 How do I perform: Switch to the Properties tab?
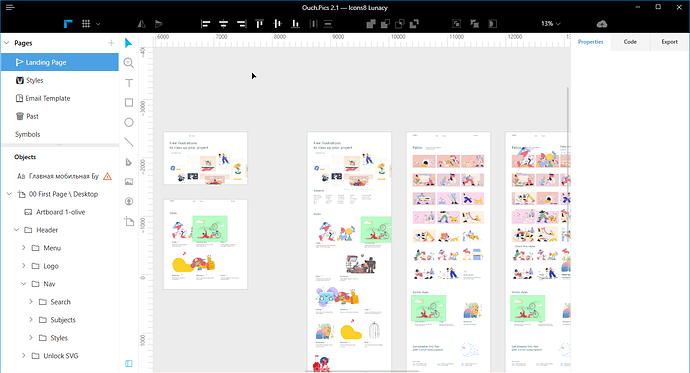[x=591, y=42]
